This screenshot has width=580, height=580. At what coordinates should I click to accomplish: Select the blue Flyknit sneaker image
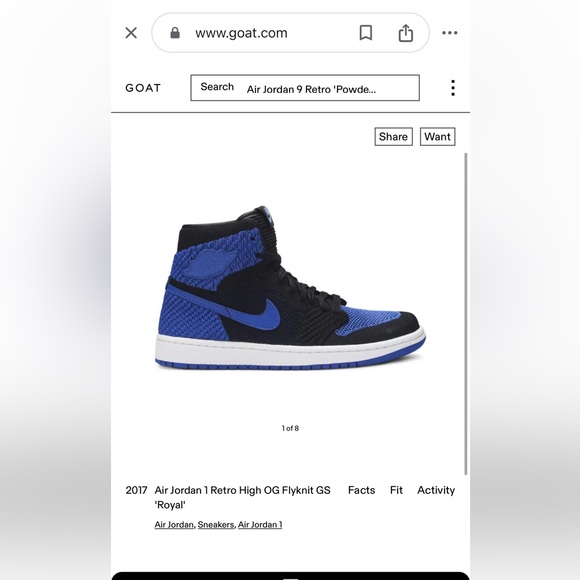point(290,288)
